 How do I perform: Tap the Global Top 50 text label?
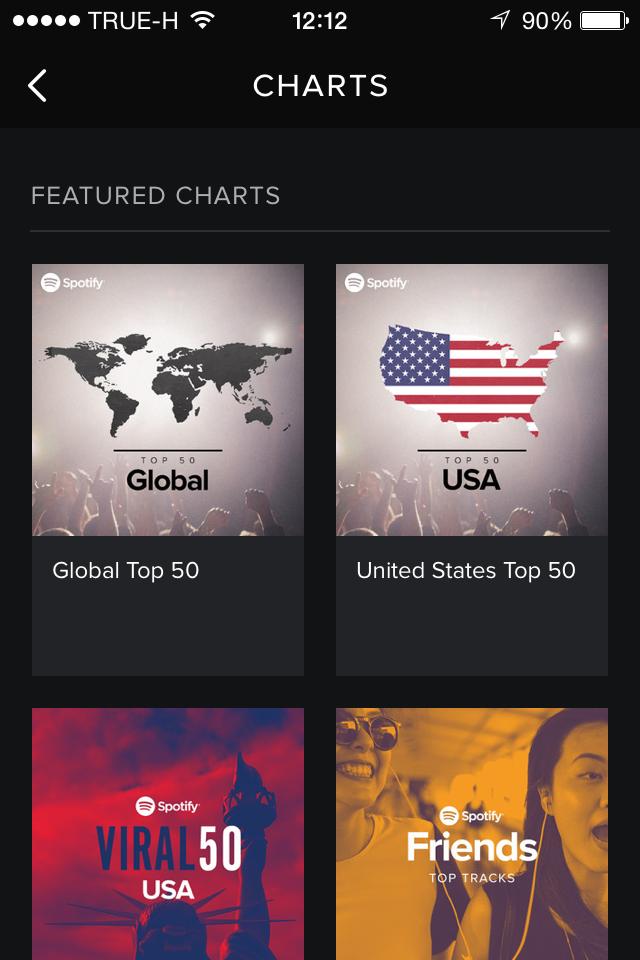[125, 570]
